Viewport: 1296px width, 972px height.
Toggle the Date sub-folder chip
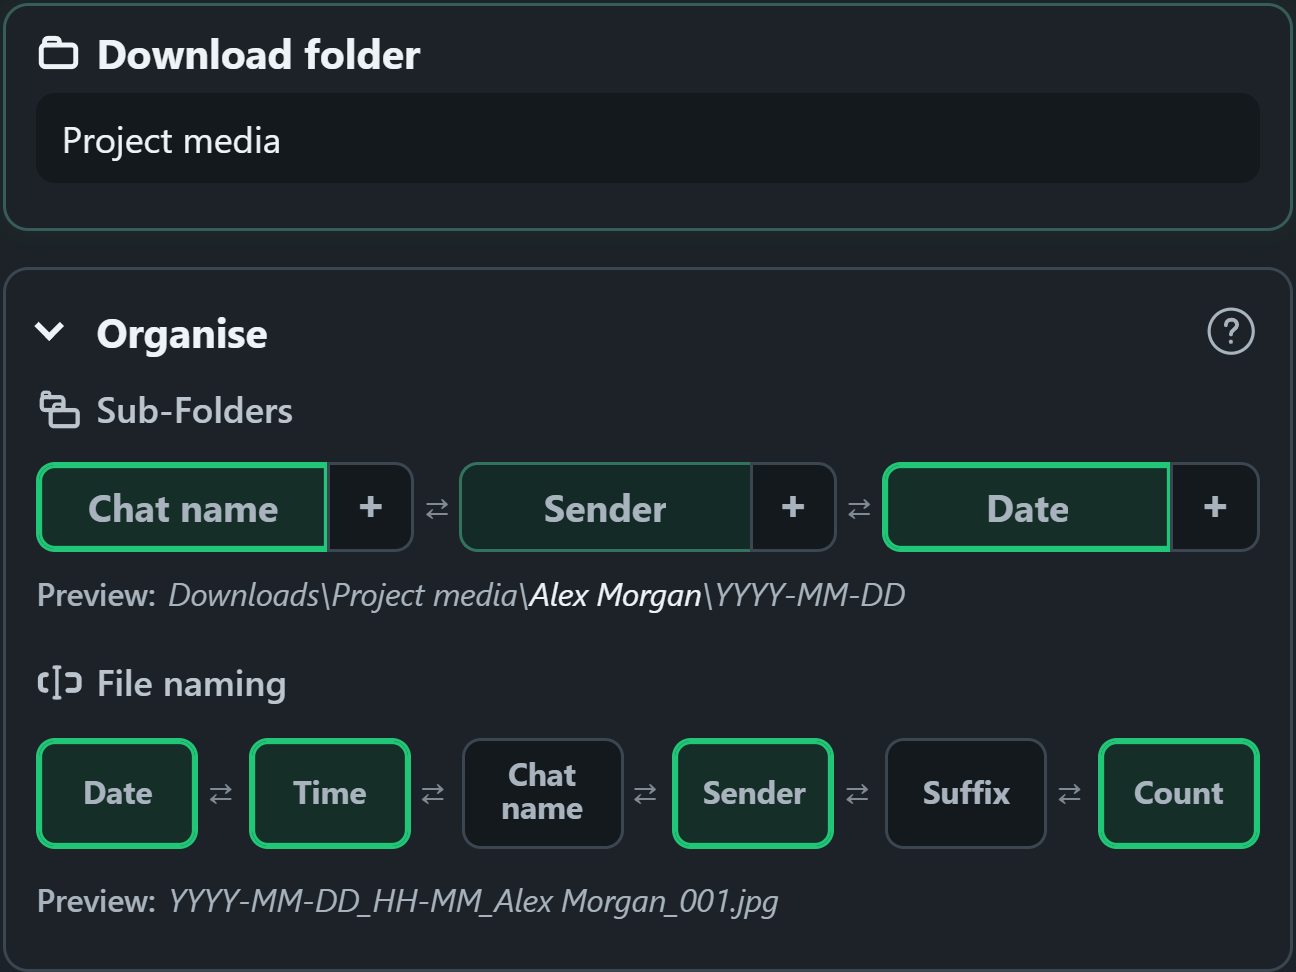point(1027,507)
